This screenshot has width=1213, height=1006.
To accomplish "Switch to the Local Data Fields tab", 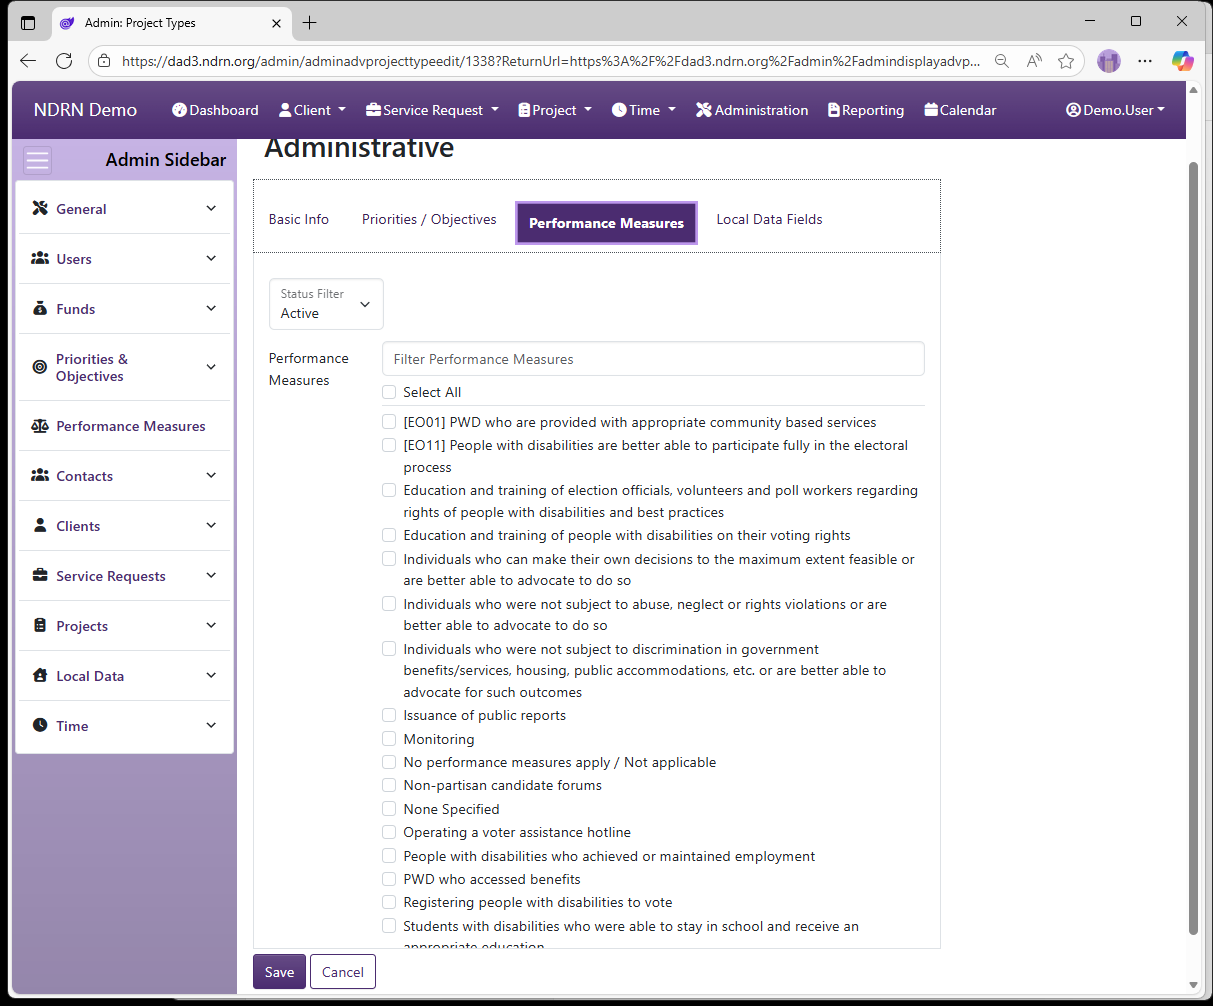I will (x=769, y=219).
